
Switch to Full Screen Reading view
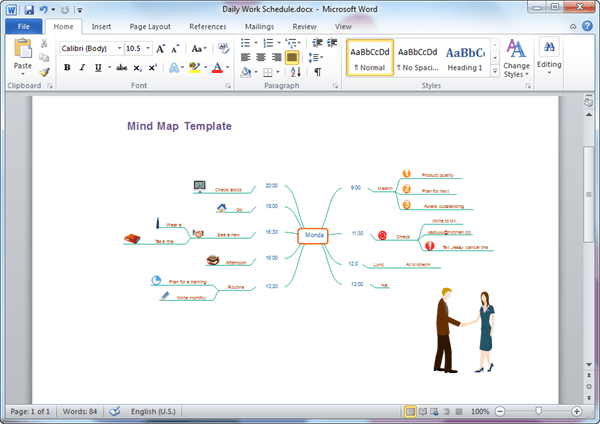click(x=422, y=412)
